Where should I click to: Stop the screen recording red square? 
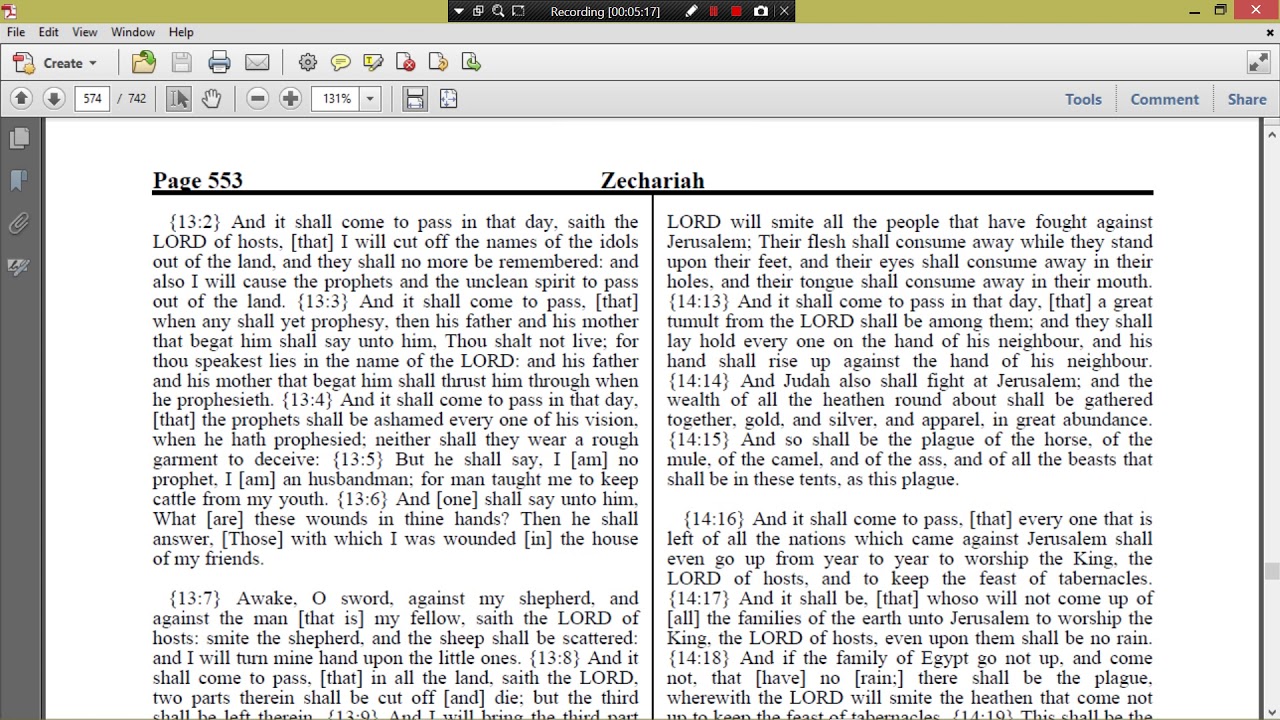(x=737, y=11)
